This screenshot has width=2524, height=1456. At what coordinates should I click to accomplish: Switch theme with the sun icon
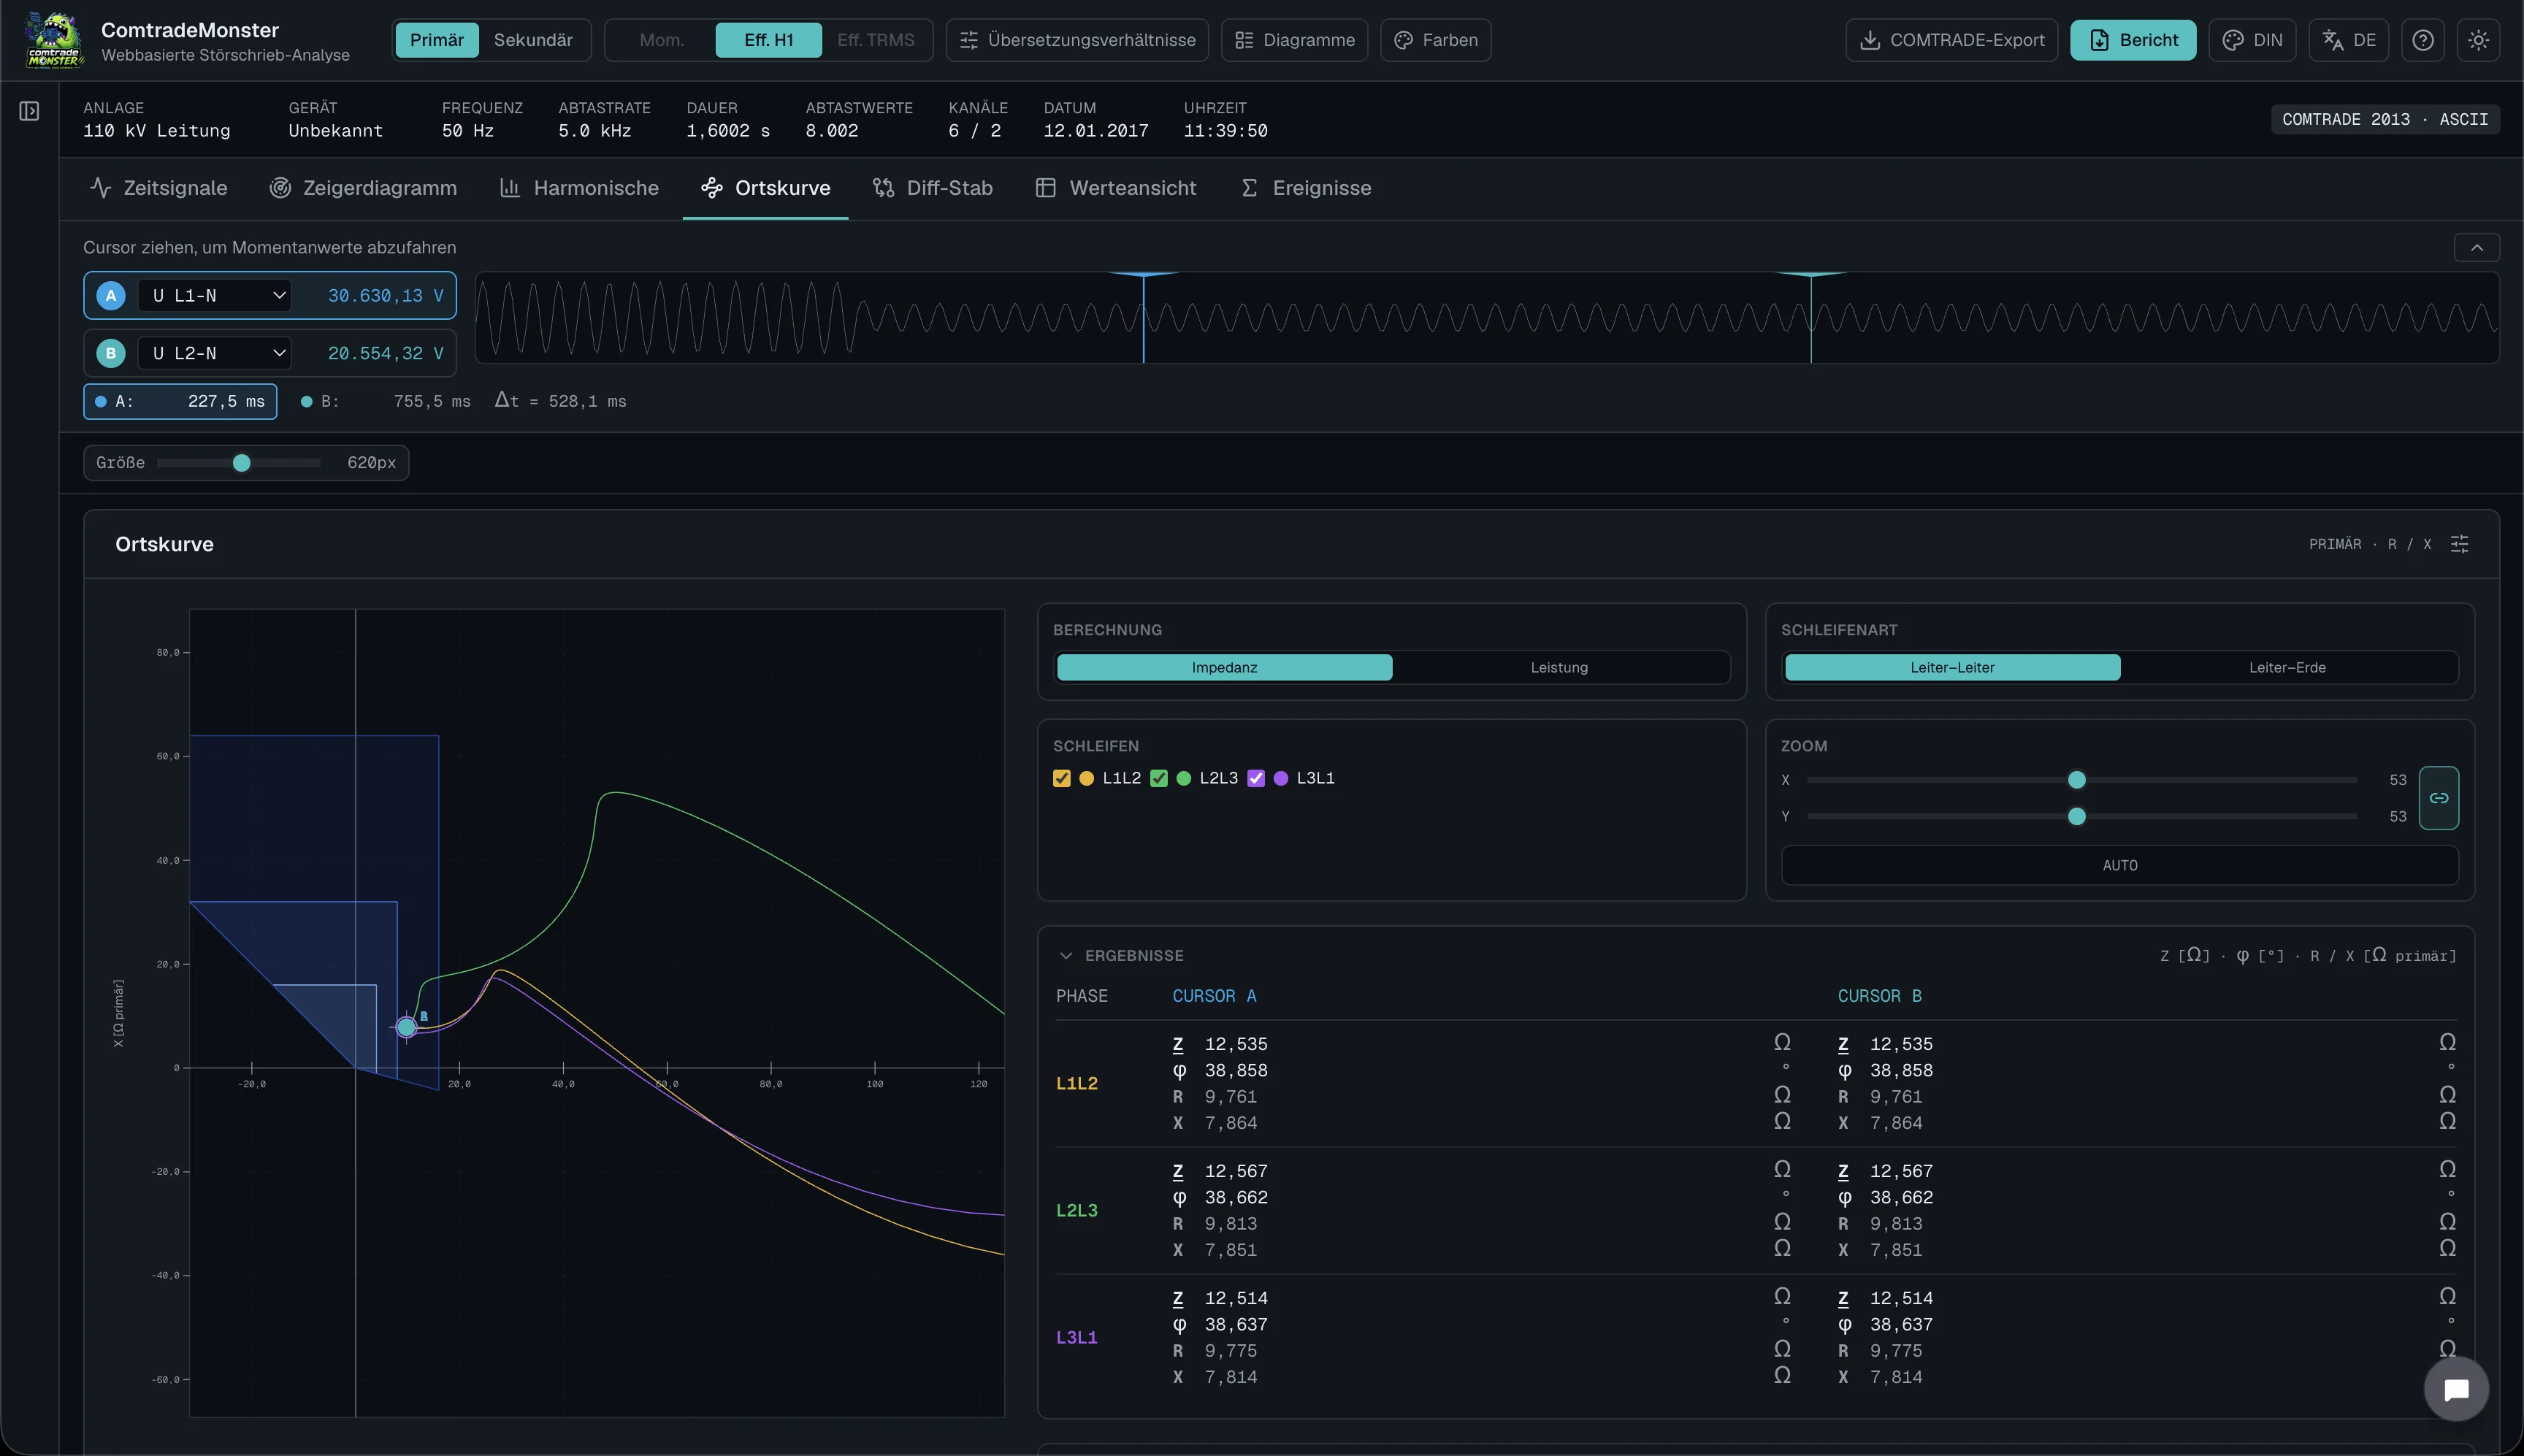[2478, 40]
